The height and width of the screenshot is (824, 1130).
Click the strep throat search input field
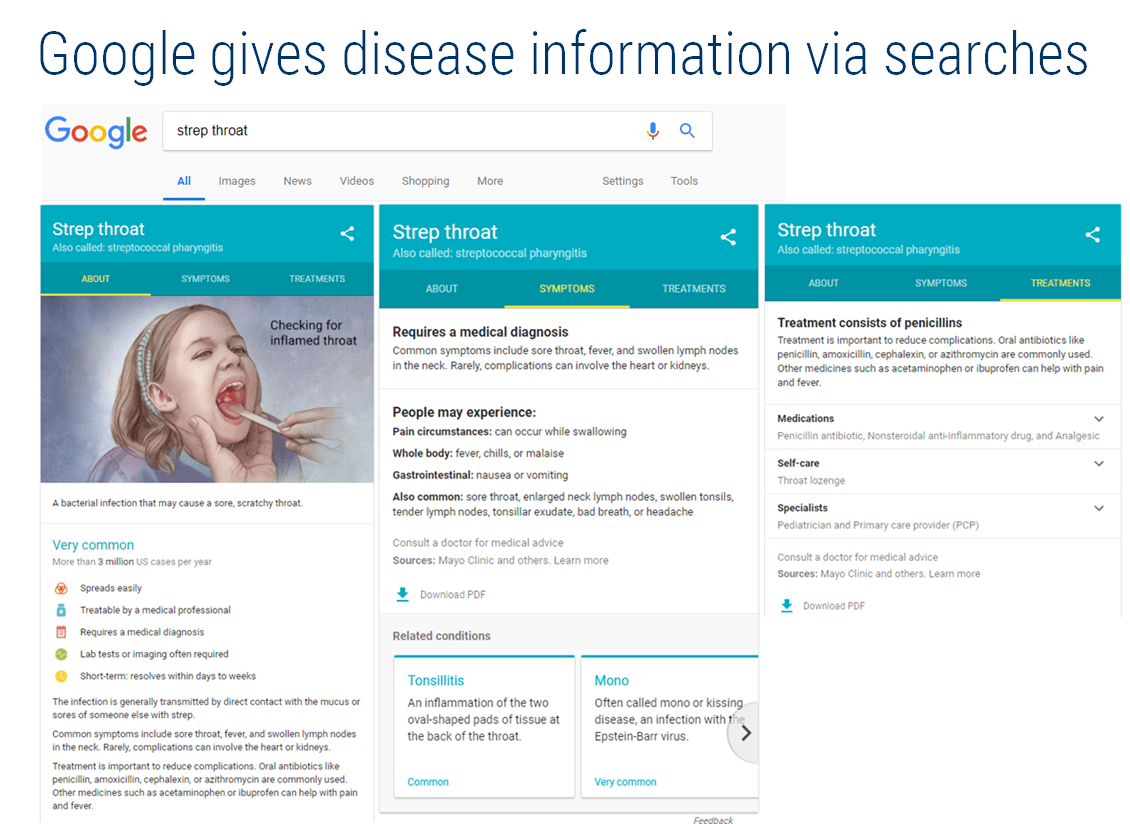(400, 131)
